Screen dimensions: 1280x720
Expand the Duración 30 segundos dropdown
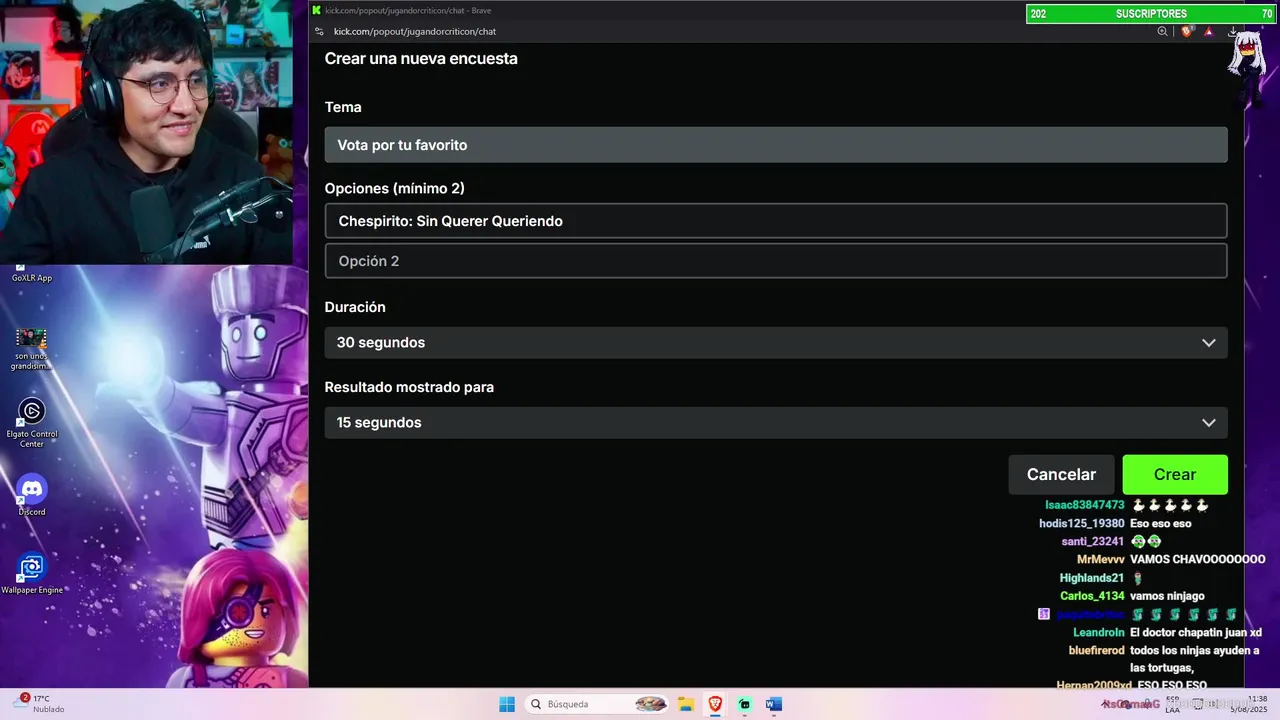[776, 342]
